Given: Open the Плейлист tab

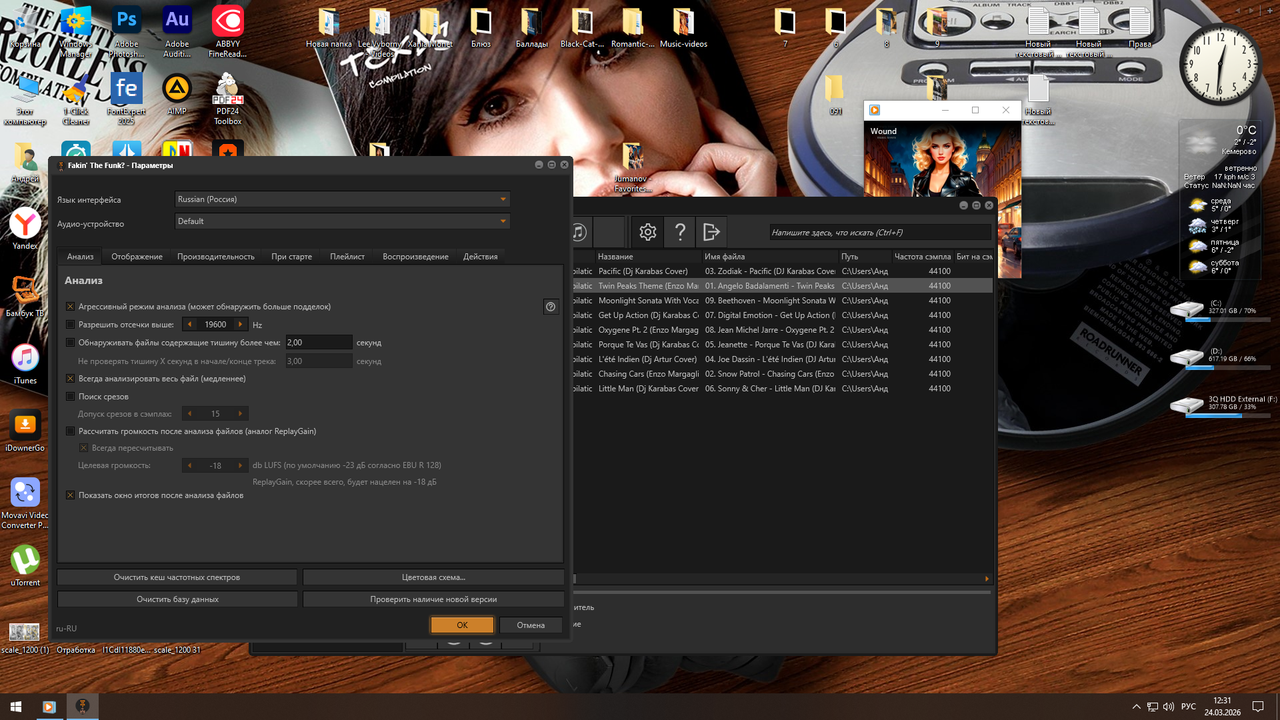Looking at the screenshot, I should pos(347,256).
